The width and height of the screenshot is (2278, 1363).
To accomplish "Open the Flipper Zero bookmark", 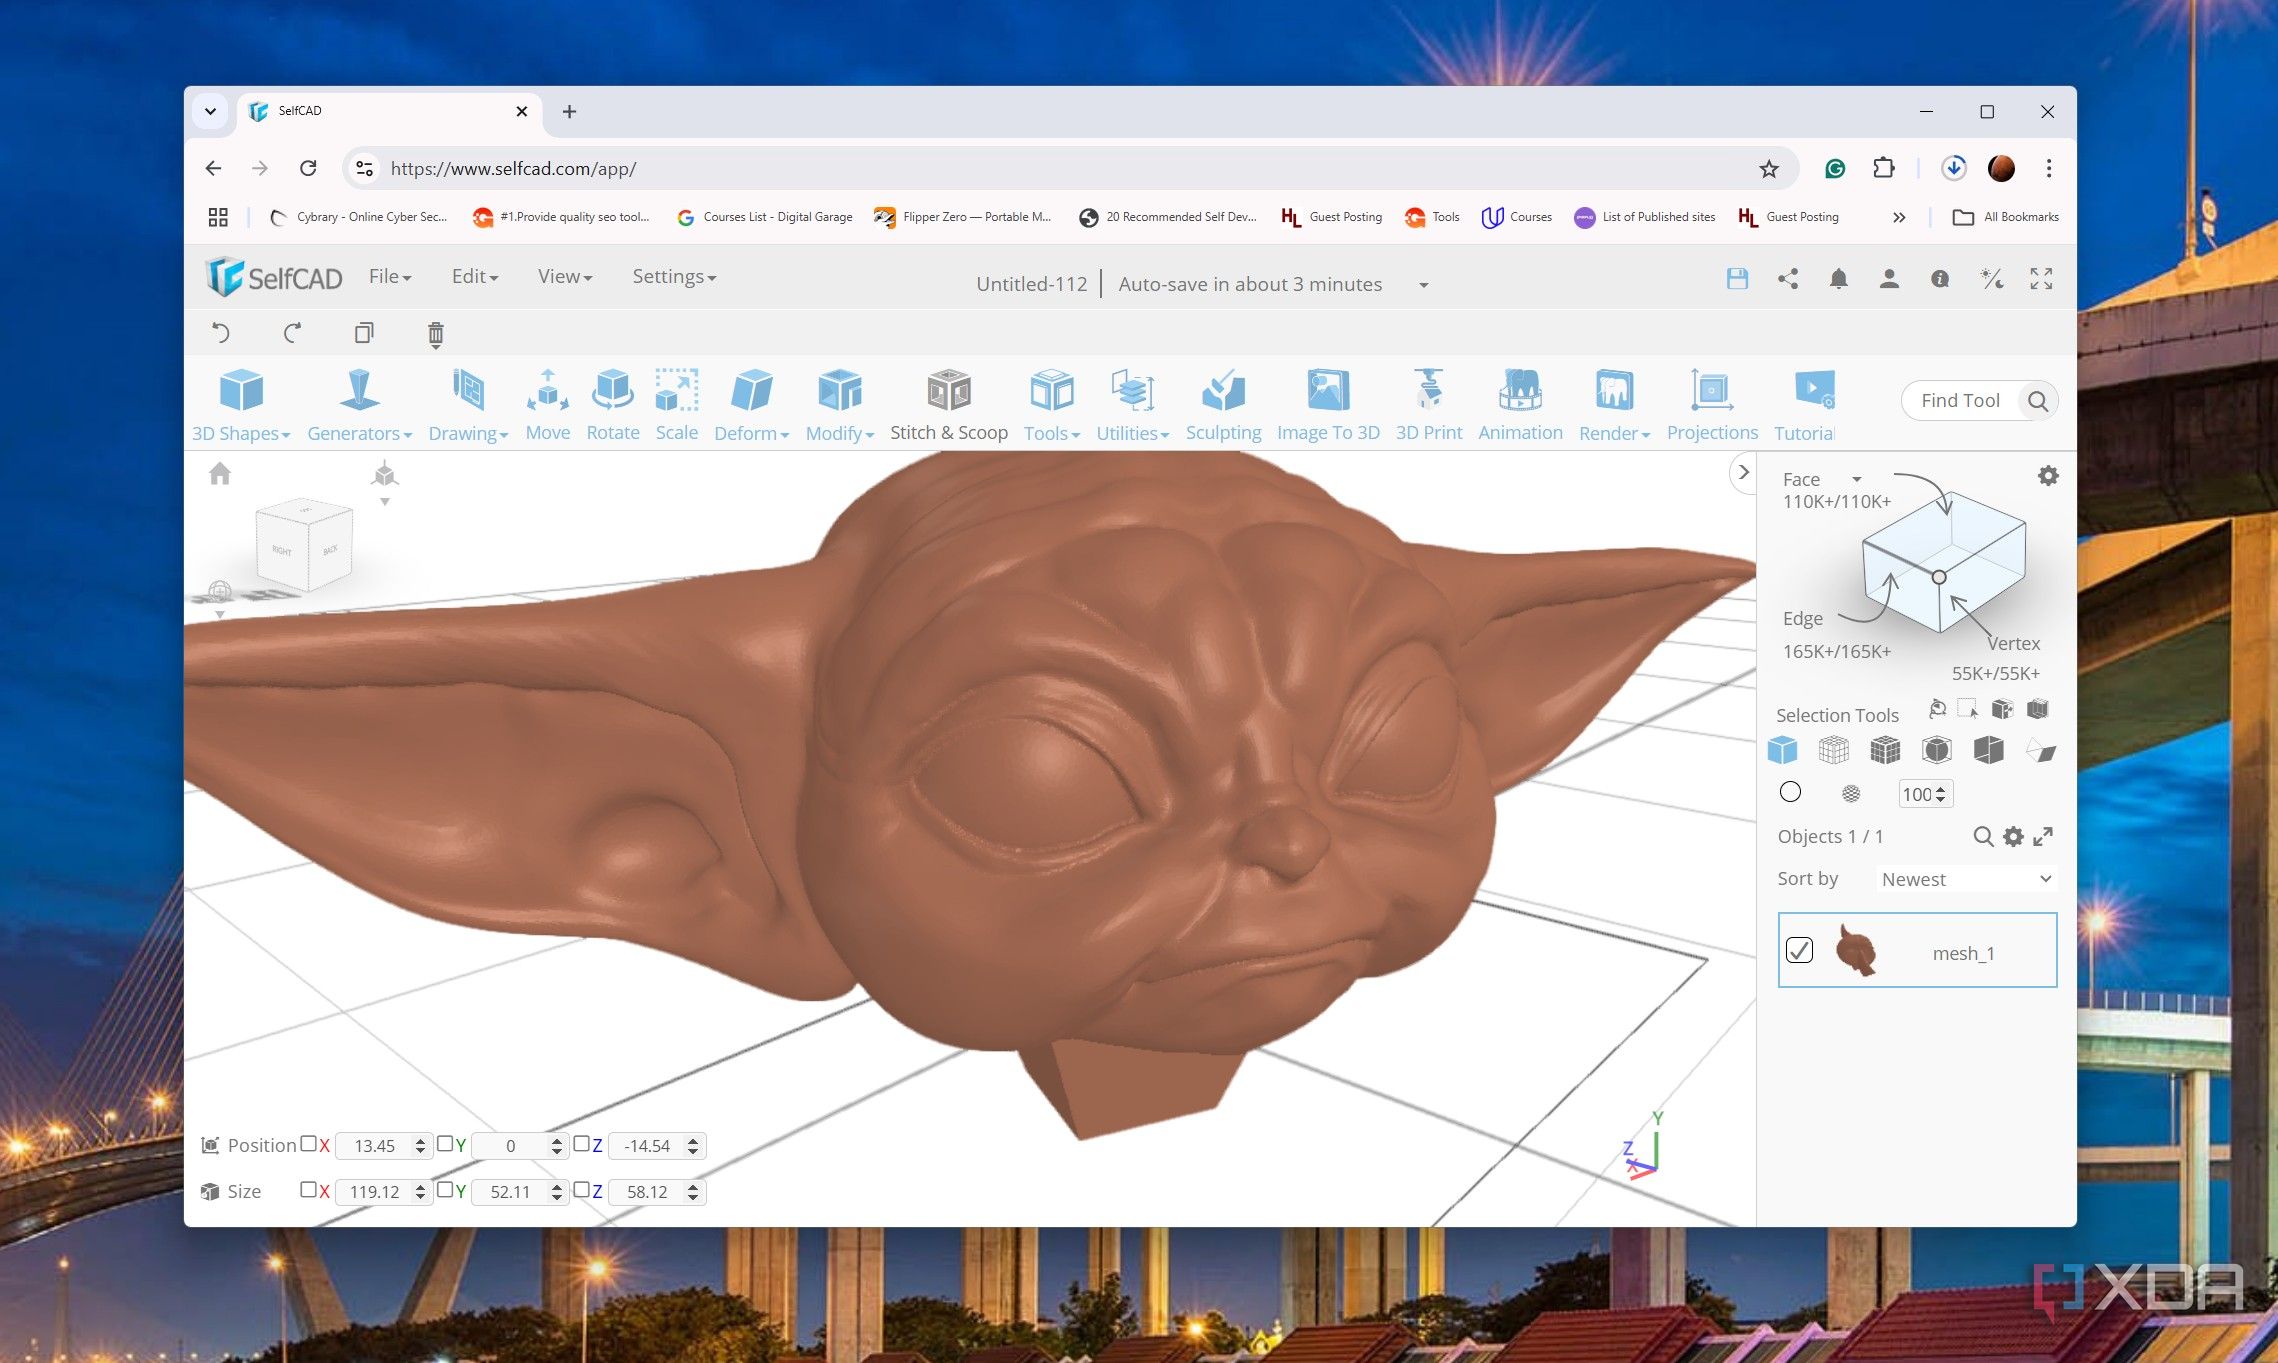I will coord(962,217).
